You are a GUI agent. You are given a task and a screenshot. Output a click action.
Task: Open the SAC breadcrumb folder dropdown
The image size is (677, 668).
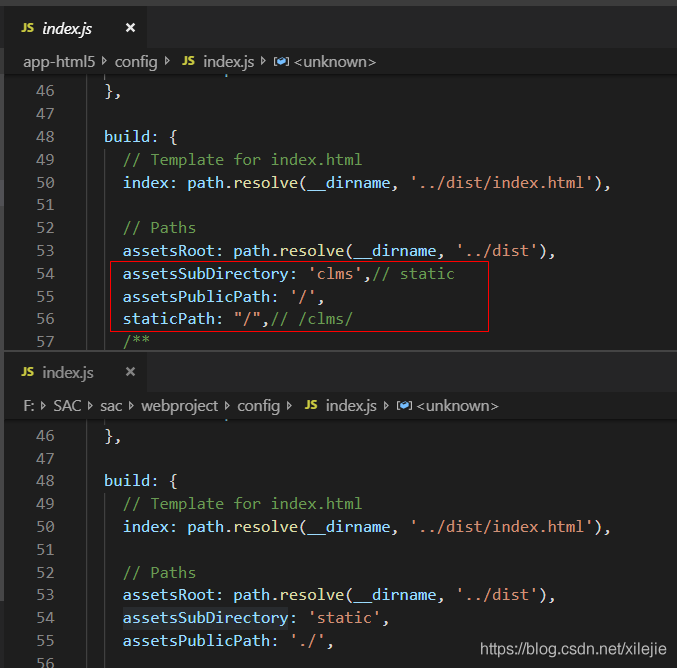67,406
